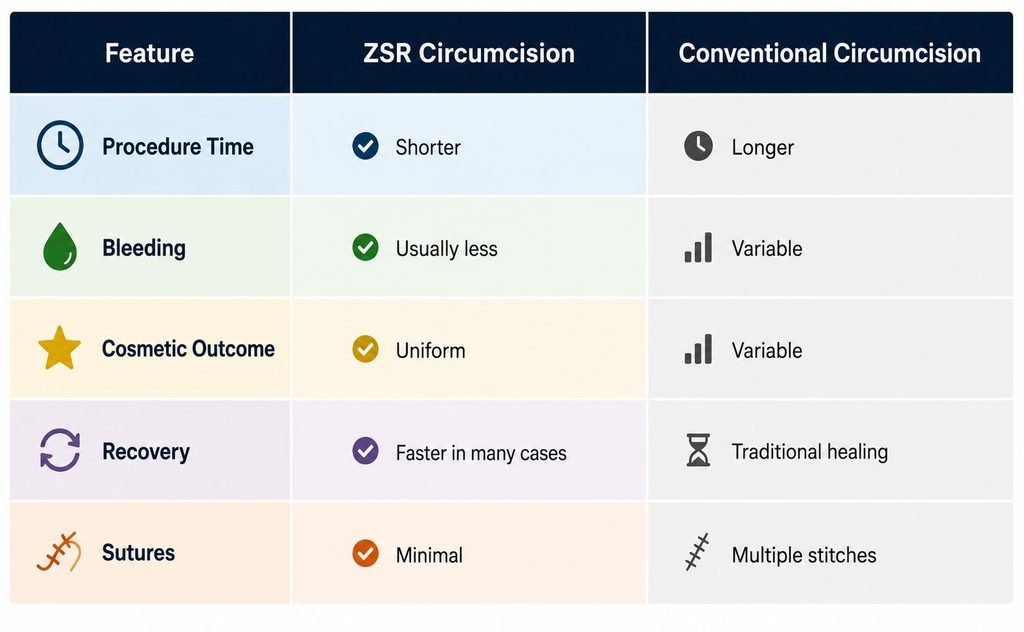Click the gray clock icon next to Longer

(x=698, y=146)
